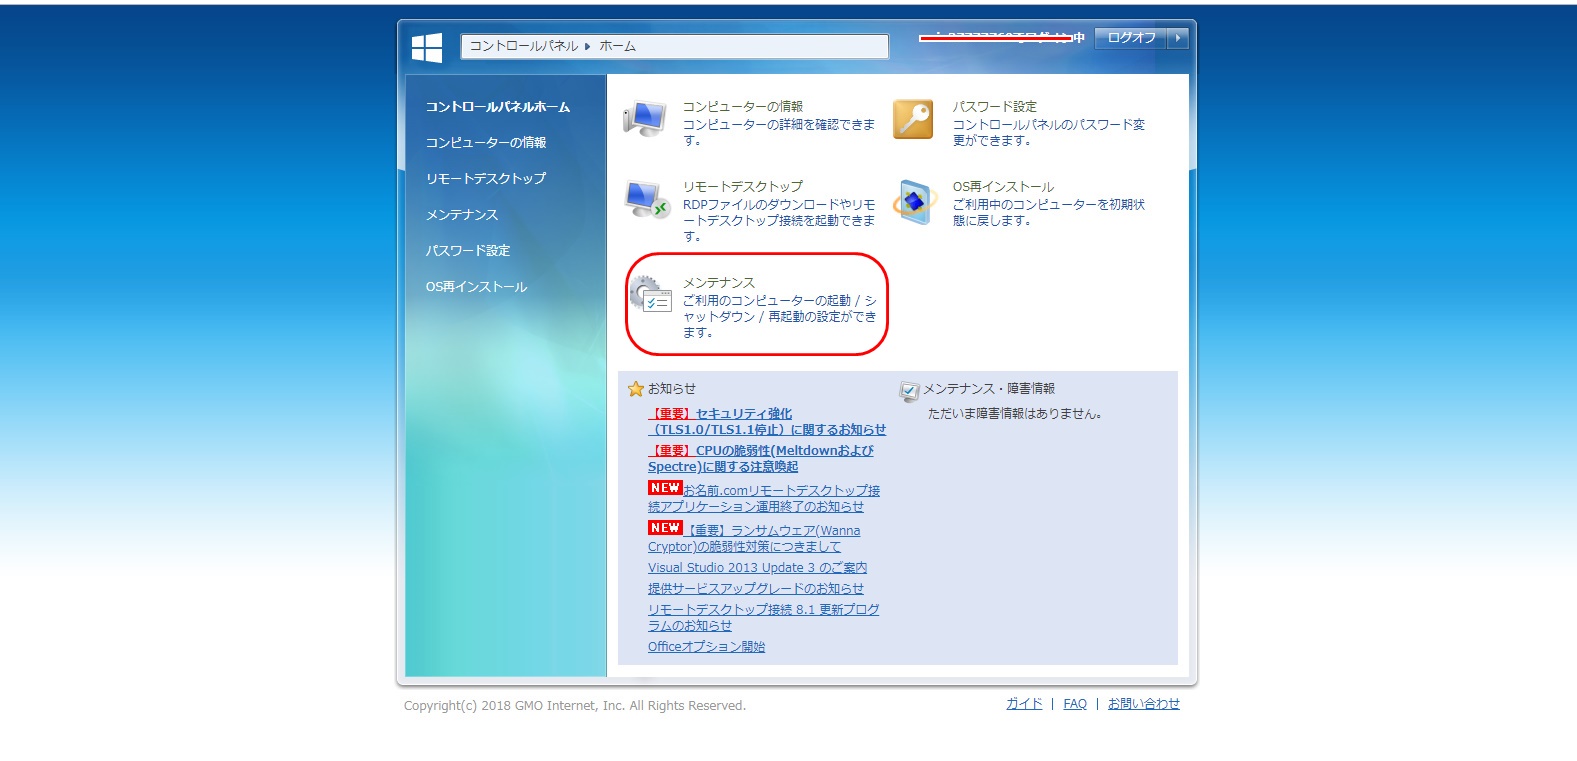Image resolution: width=1577 pixels, height=761 pixels.
Task: Open the リモートデスクトップ heading in main panel
Action: (x=743, y=186)
